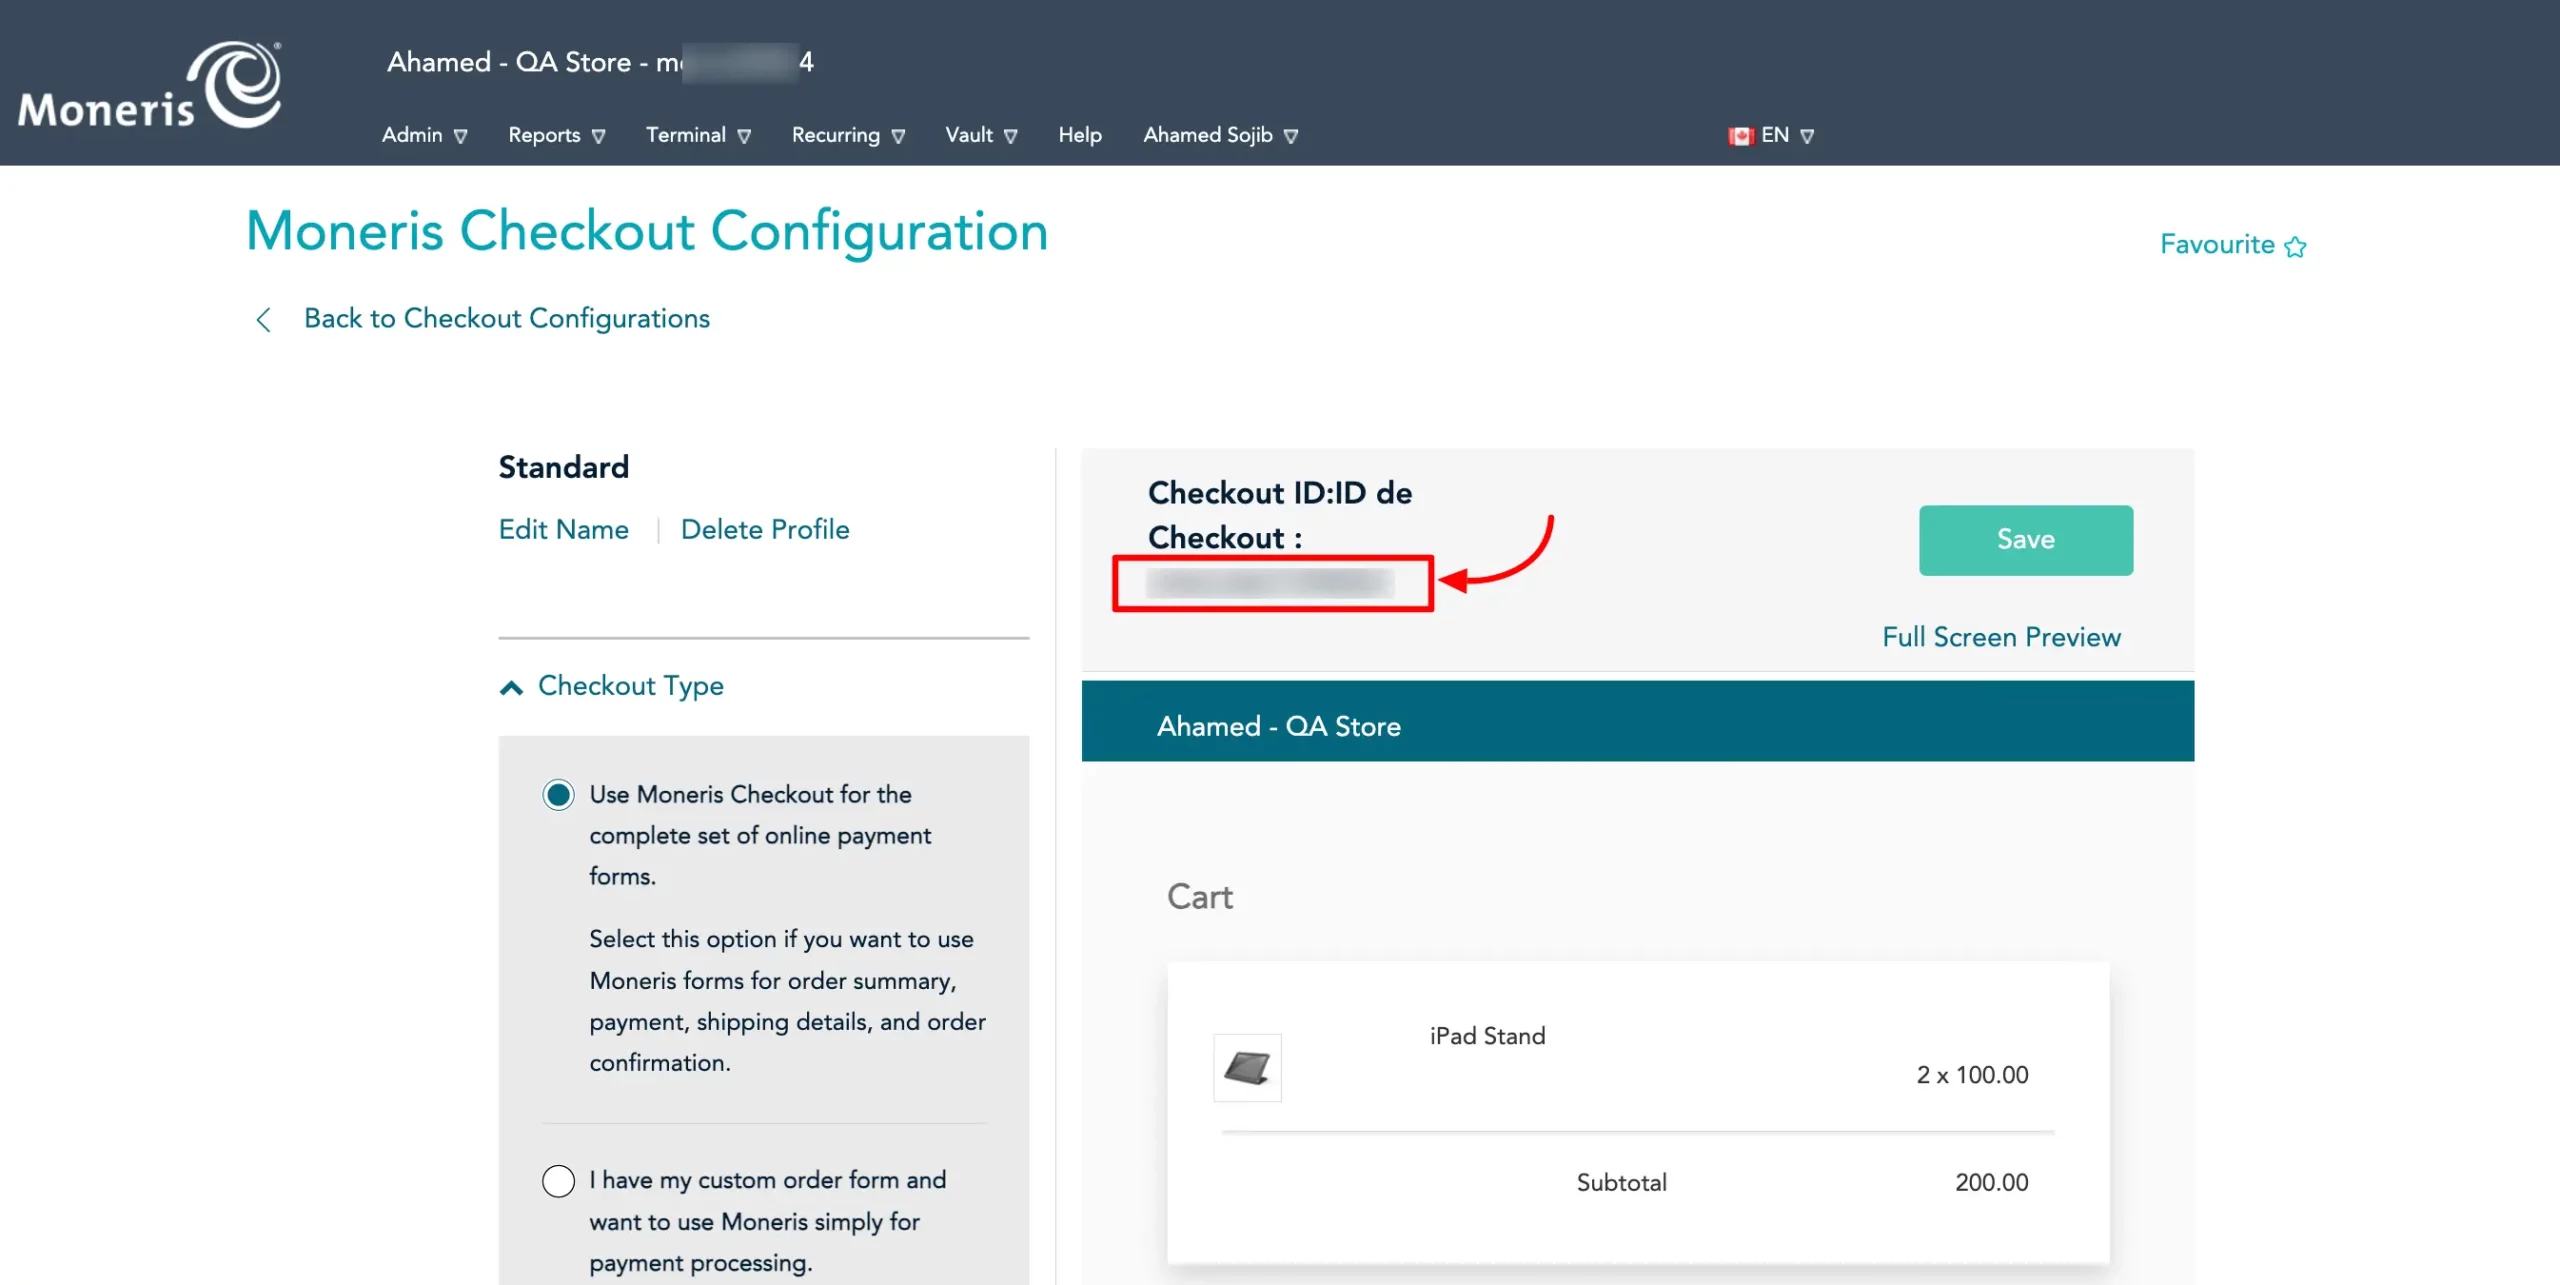Select the Use Moneris Checkout radio button
2560x1285 pixels.
pyautogui.click(x=558, y=794)
